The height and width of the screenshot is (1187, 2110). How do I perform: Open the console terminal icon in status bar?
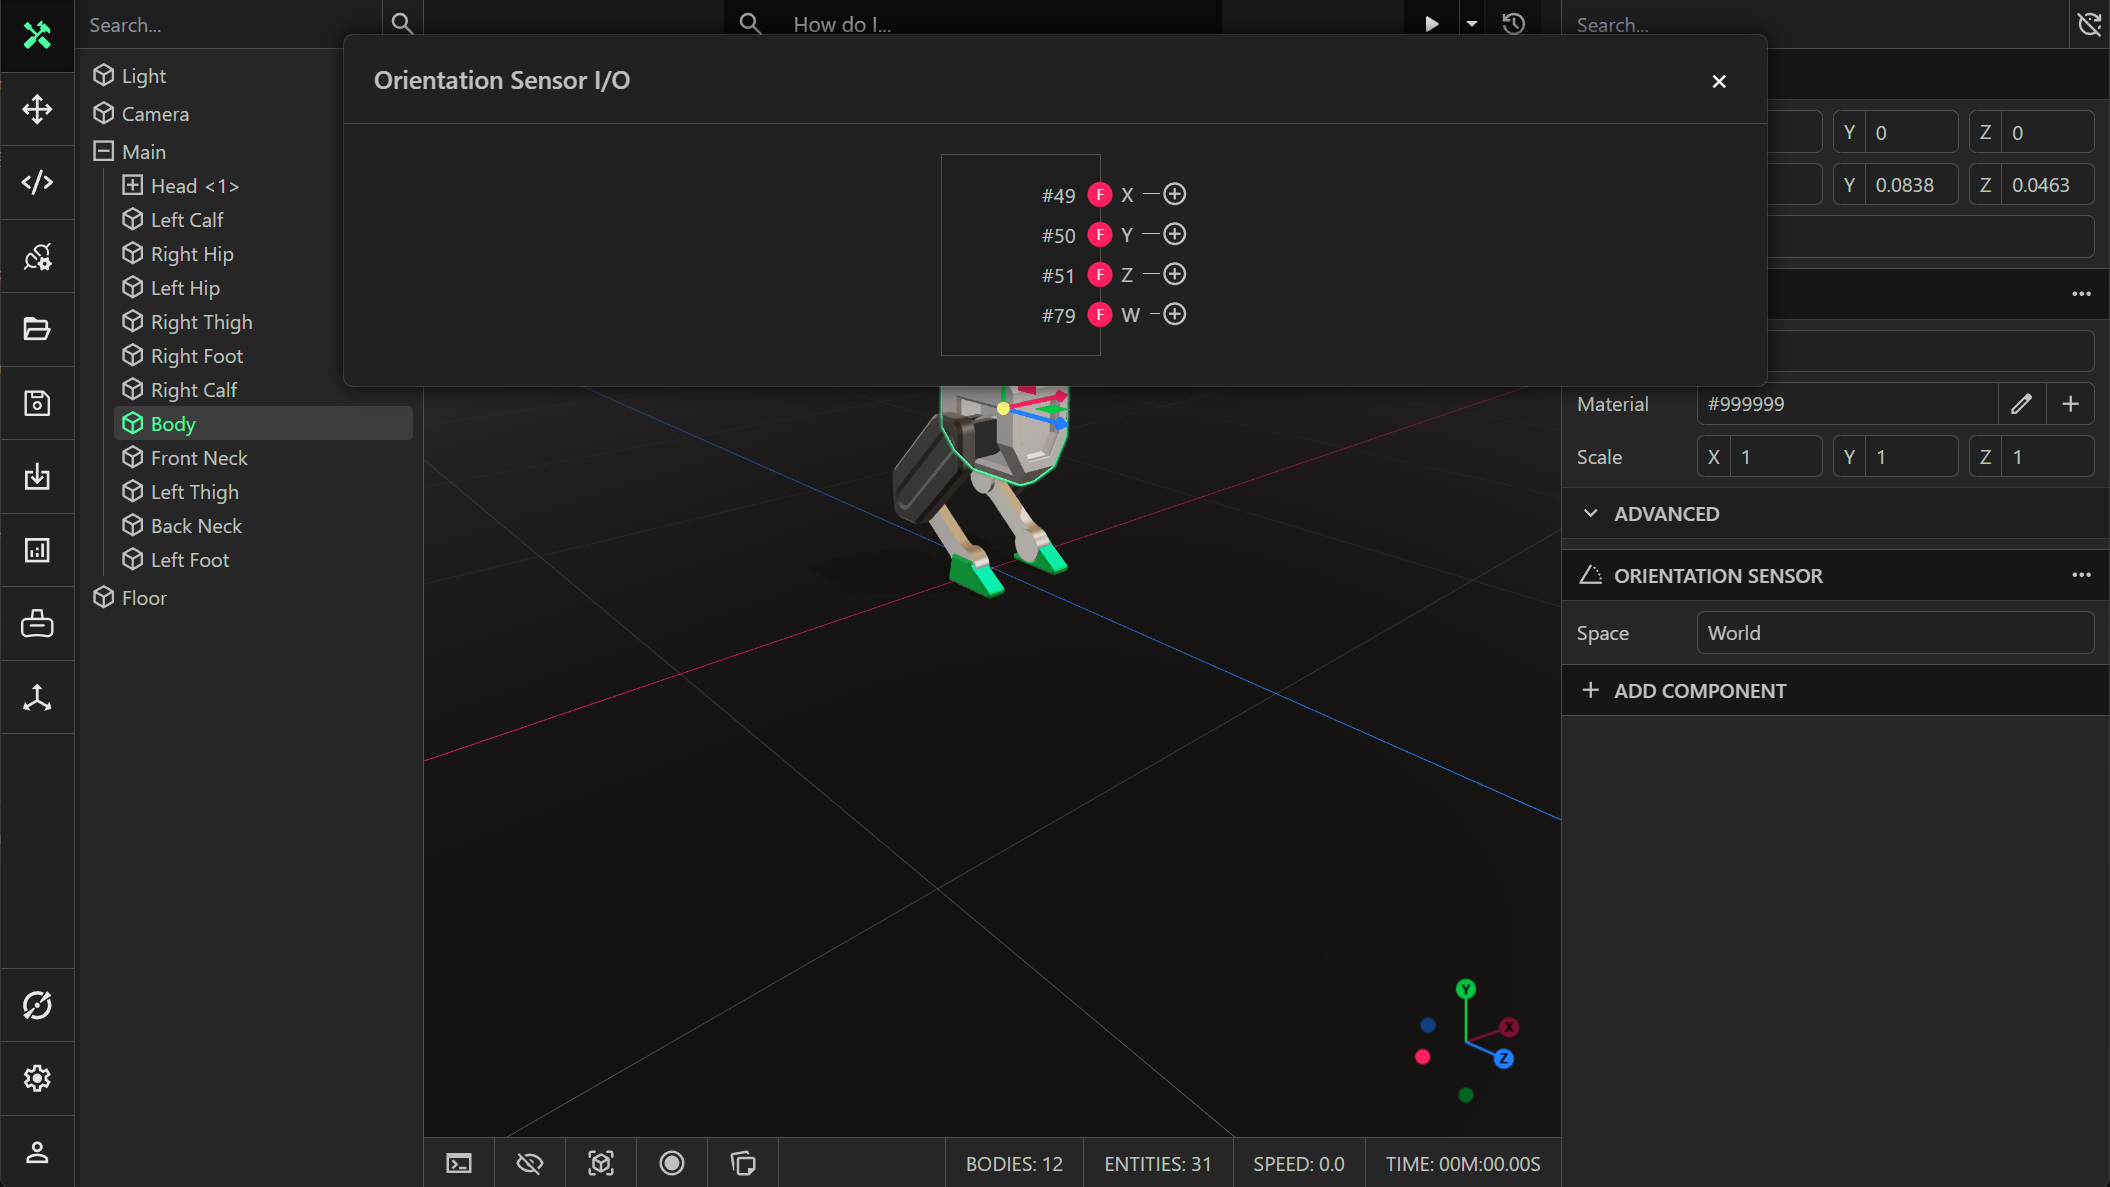click(x=459, y=1163)
